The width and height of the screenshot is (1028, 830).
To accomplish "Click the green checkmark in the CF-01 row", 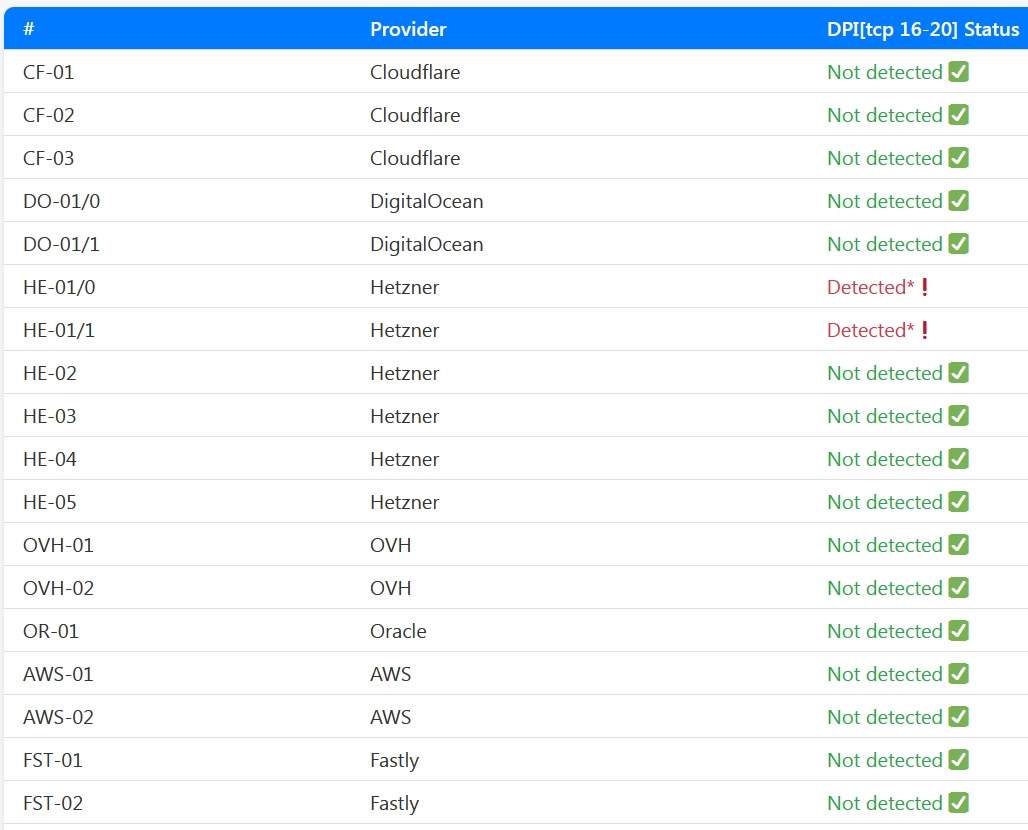I will pos(959,71).
